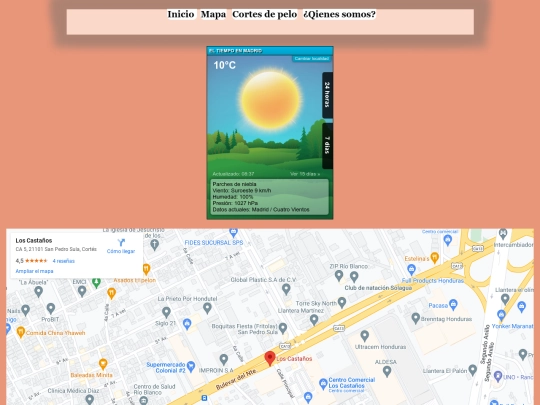540x405 pixels.
Task: Select the FIDES SUCURSAL SPS shopping pin
Action: click(x=233, y=232)
